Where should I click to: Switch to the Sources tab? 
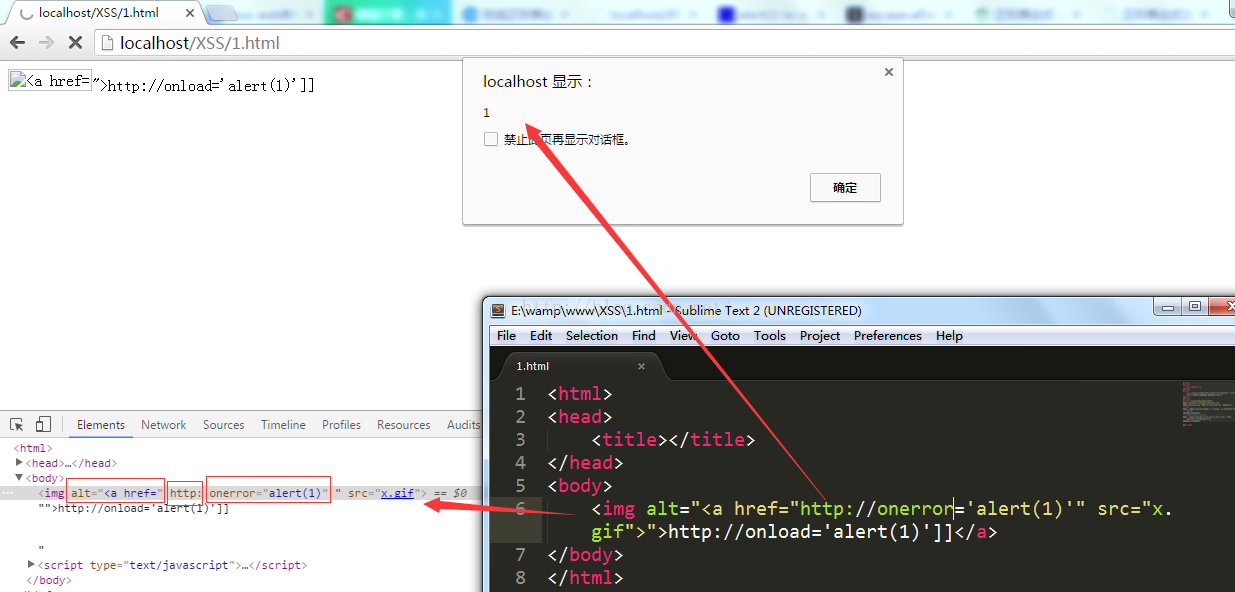(x=224, y=425)
